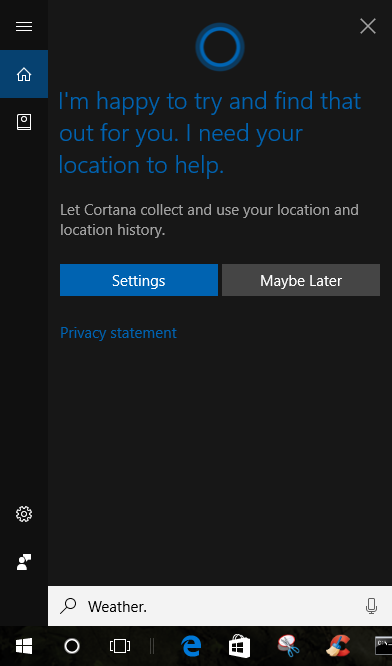The width and height of the screenshot is (392, 666).
Task: Close the Cortana panel
Action: (x=368, y=26)
